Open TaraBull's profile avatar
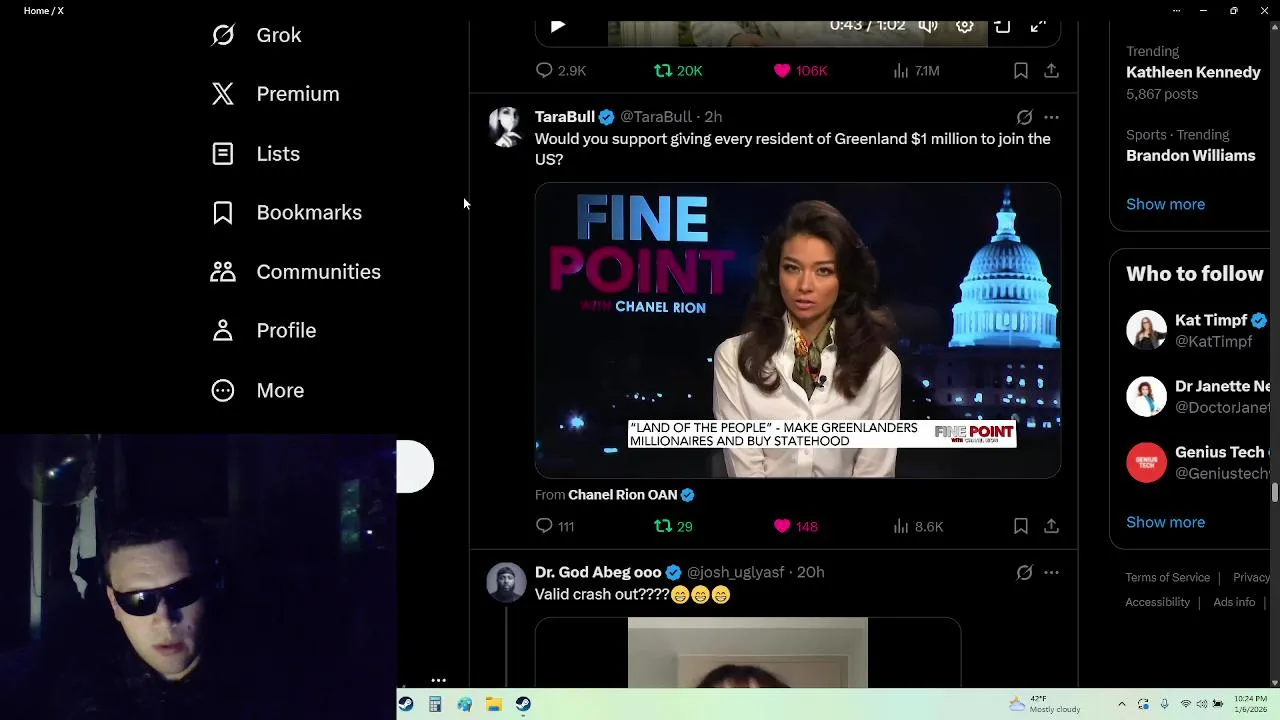The width and height of the screenshot is (1280, 720). pyautogui.click(x=506, y=127)
